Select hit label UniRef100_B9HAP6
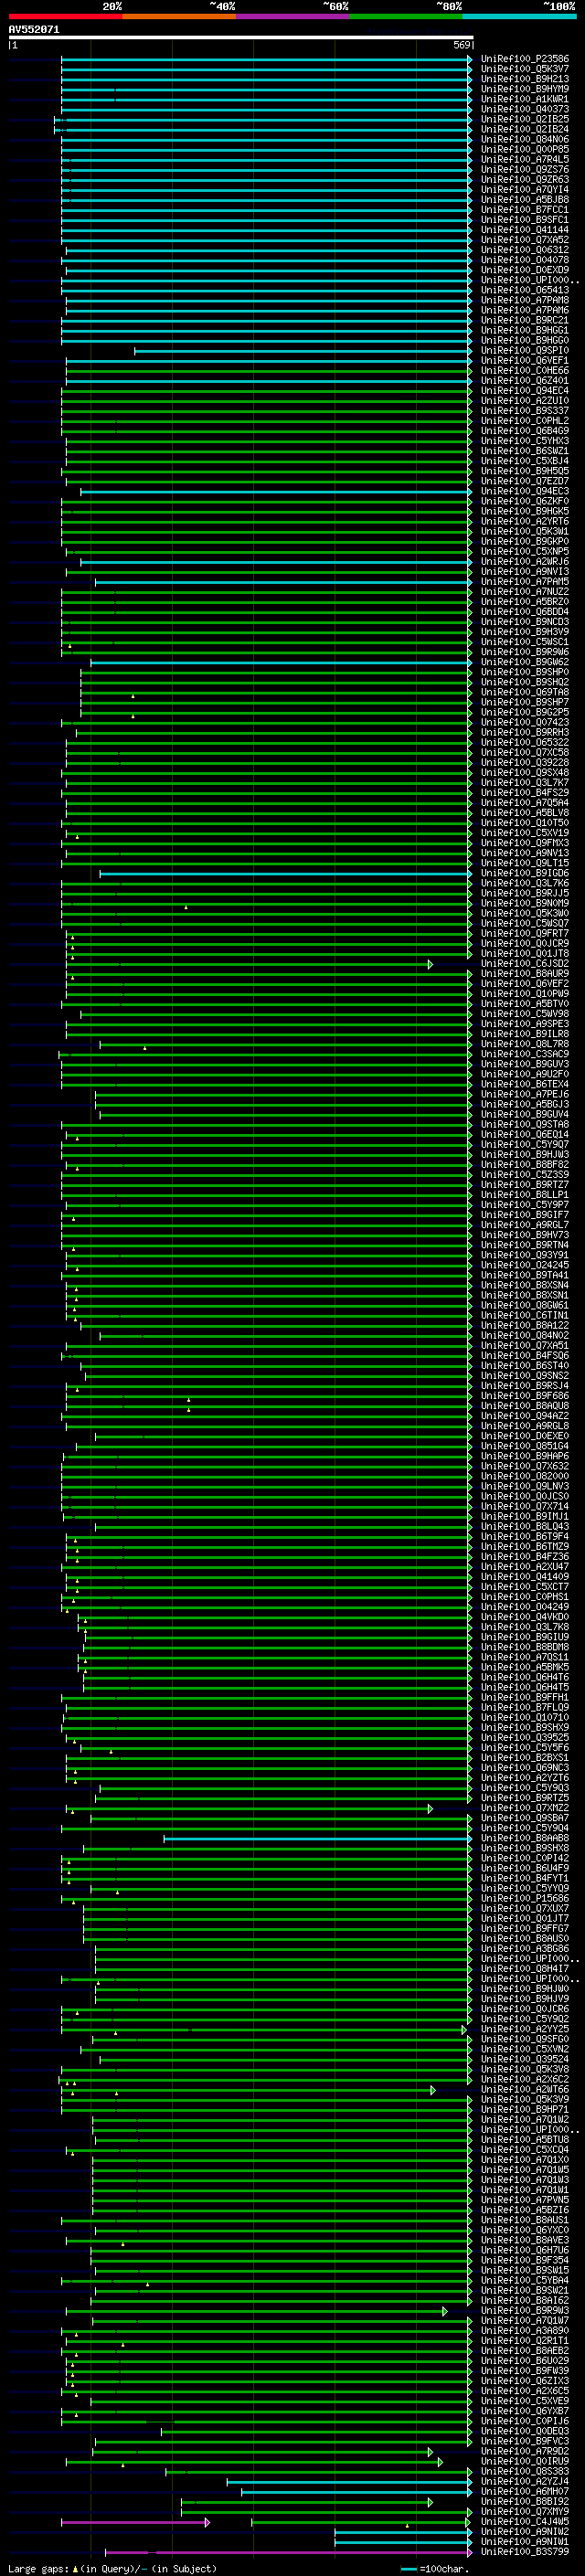The height and width of the screenshot is (2576, 585). coord(524,1455)
